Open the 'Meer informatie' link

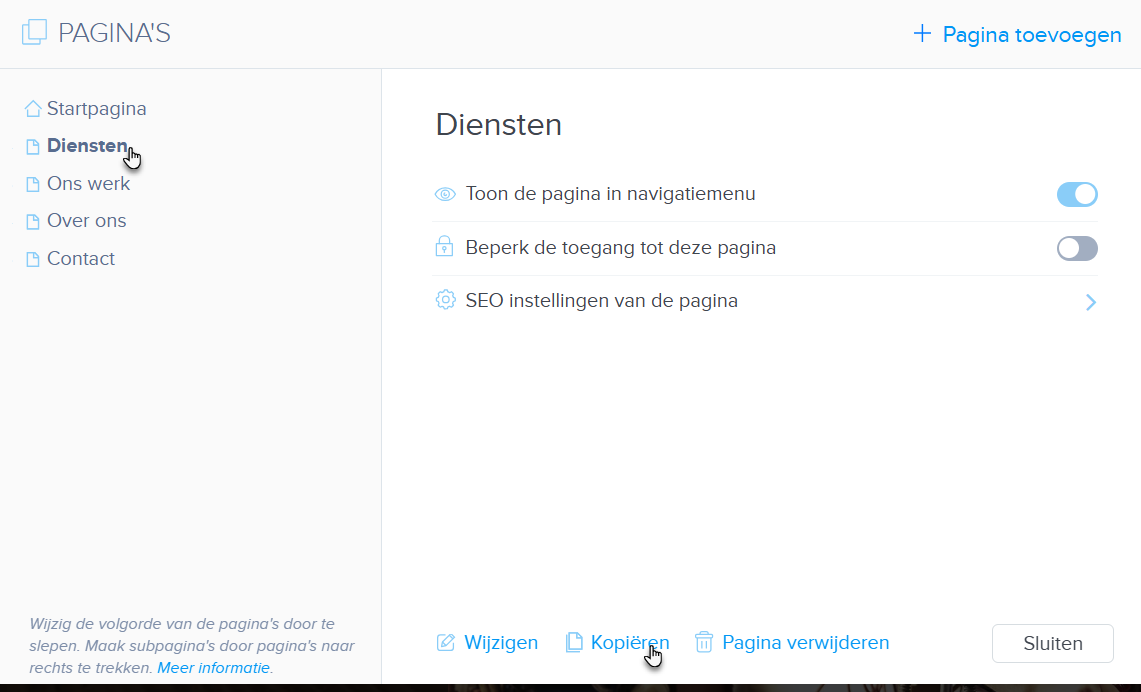click(214, 668)
